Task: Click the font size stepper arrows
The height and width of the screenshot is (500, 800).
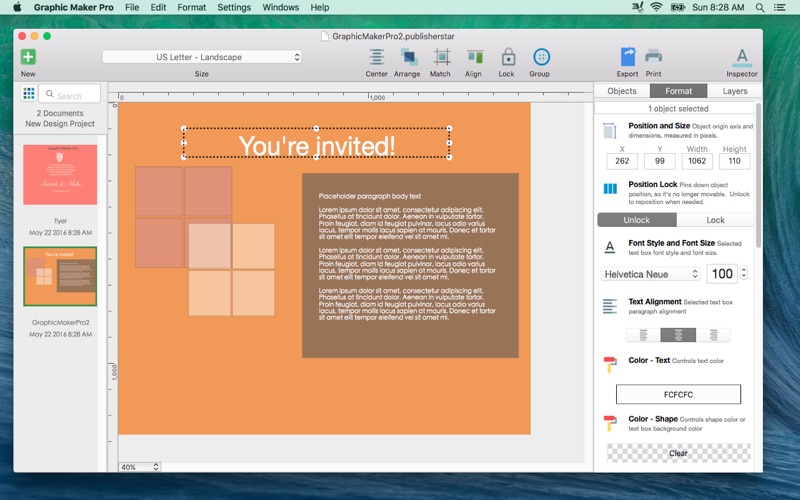Action: coord(744,273)
